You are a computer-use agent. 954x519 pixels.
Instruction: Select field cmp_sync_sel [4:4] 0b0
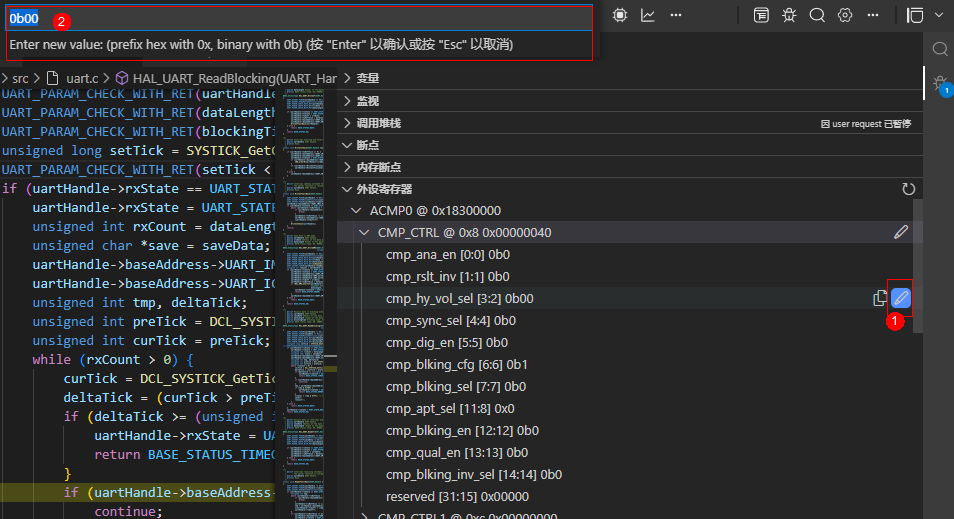click(x=451, y=320)
